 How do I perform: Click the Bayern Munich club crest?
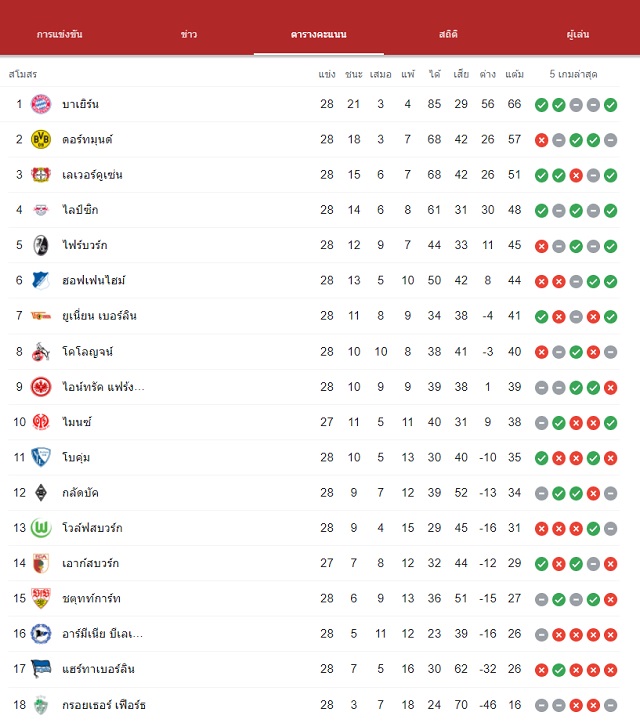pyautogui.click(x=41, y=104)
